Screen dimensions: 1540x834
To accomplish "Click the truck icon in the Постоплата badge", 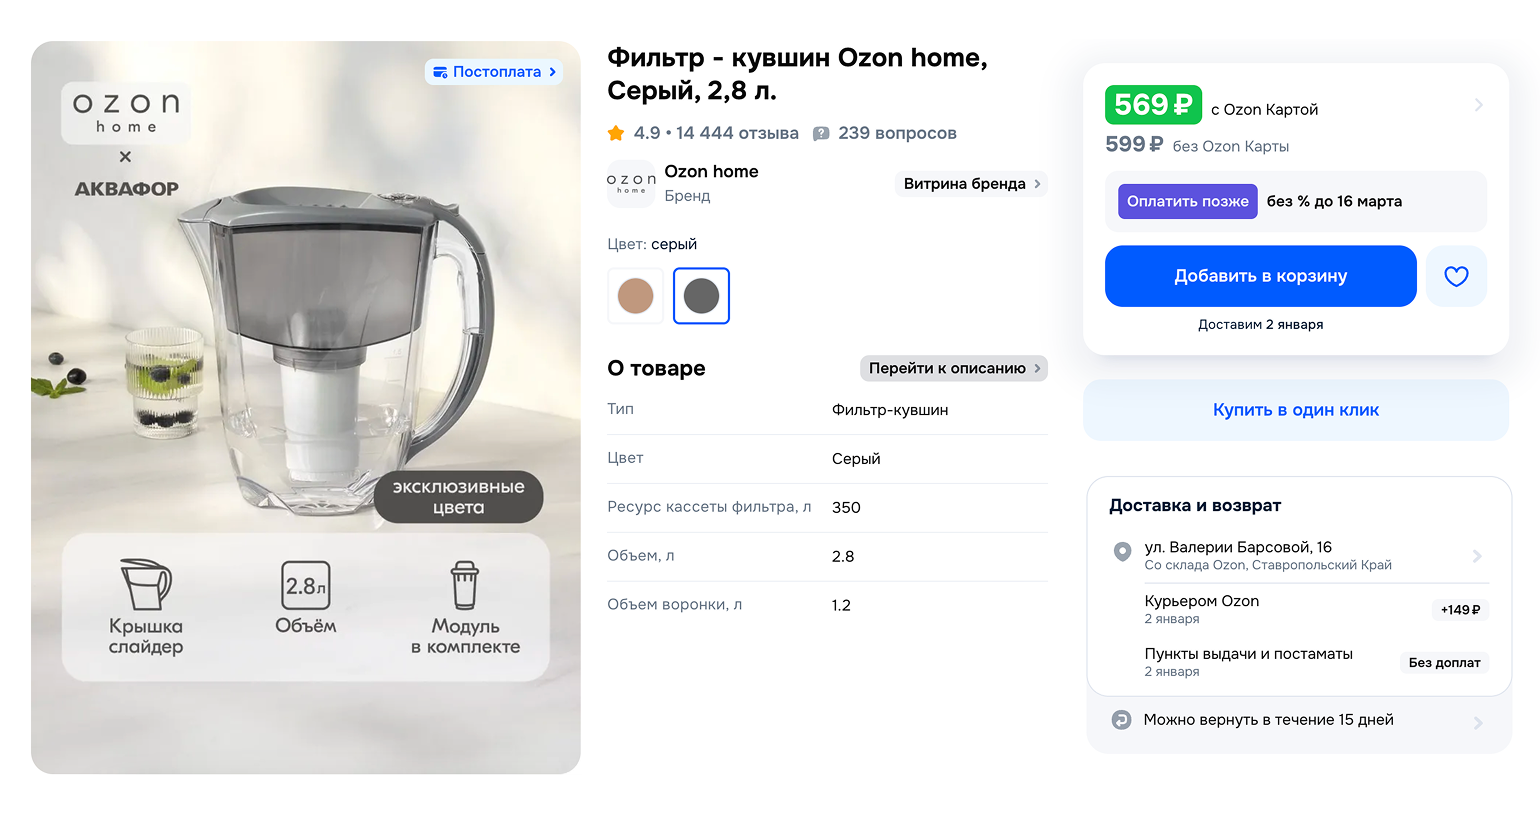I will [x=440, y=71].
